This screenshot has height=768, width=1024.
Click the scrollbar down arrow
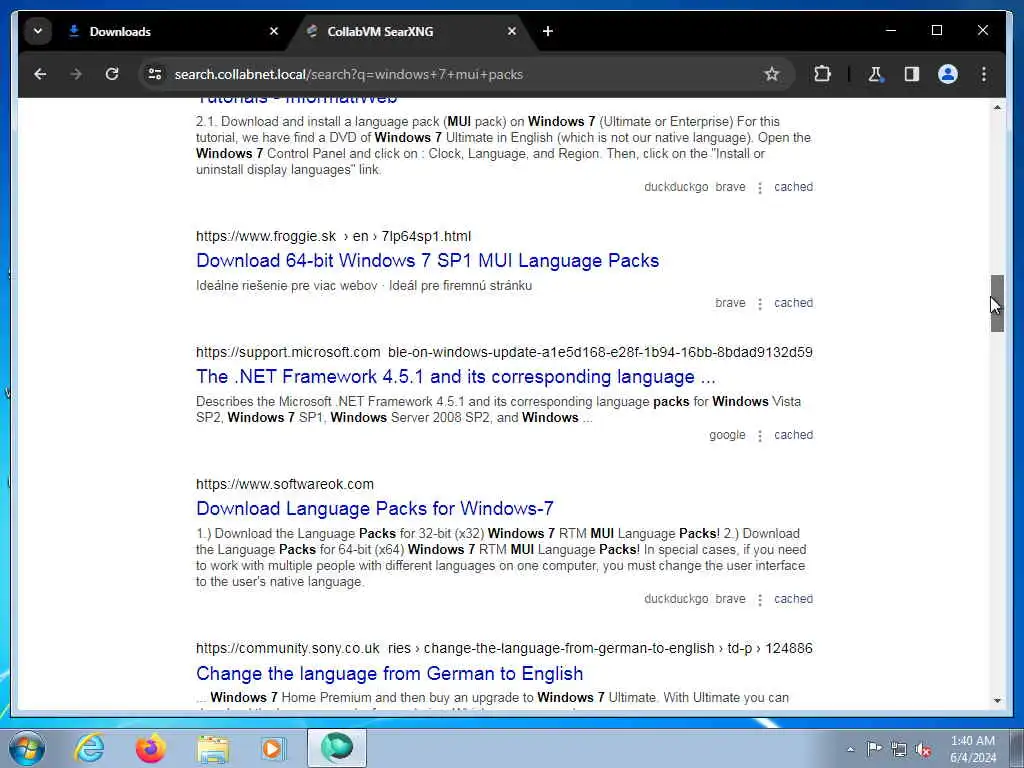[997, 701]
